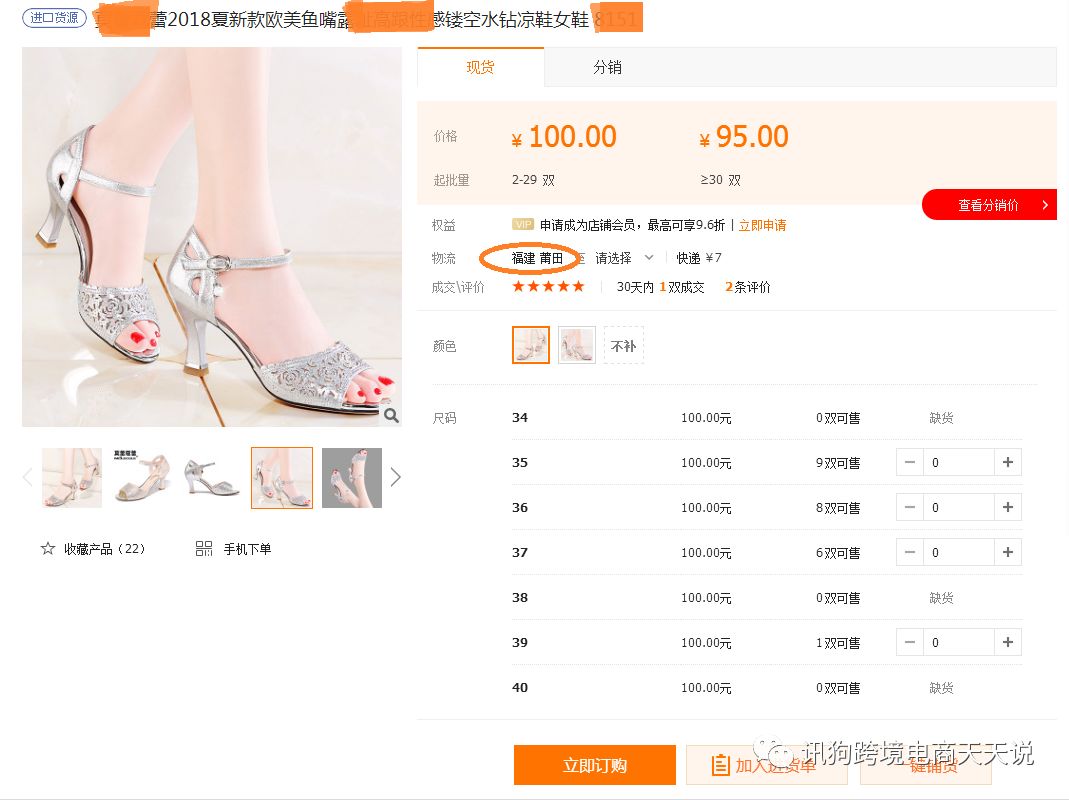Click the five-star rating in 成交\评价 row
This screenshot has width=1069, height=800.
click(x=548, y=286)
